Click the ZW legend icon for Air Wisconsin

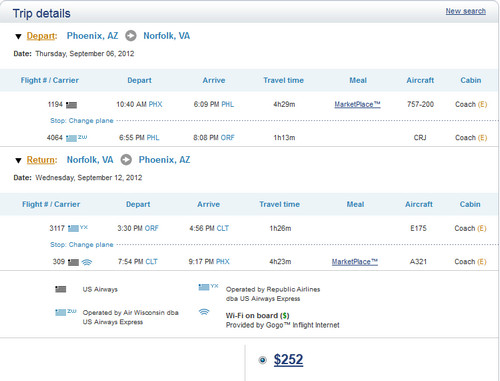pos(66,312)
